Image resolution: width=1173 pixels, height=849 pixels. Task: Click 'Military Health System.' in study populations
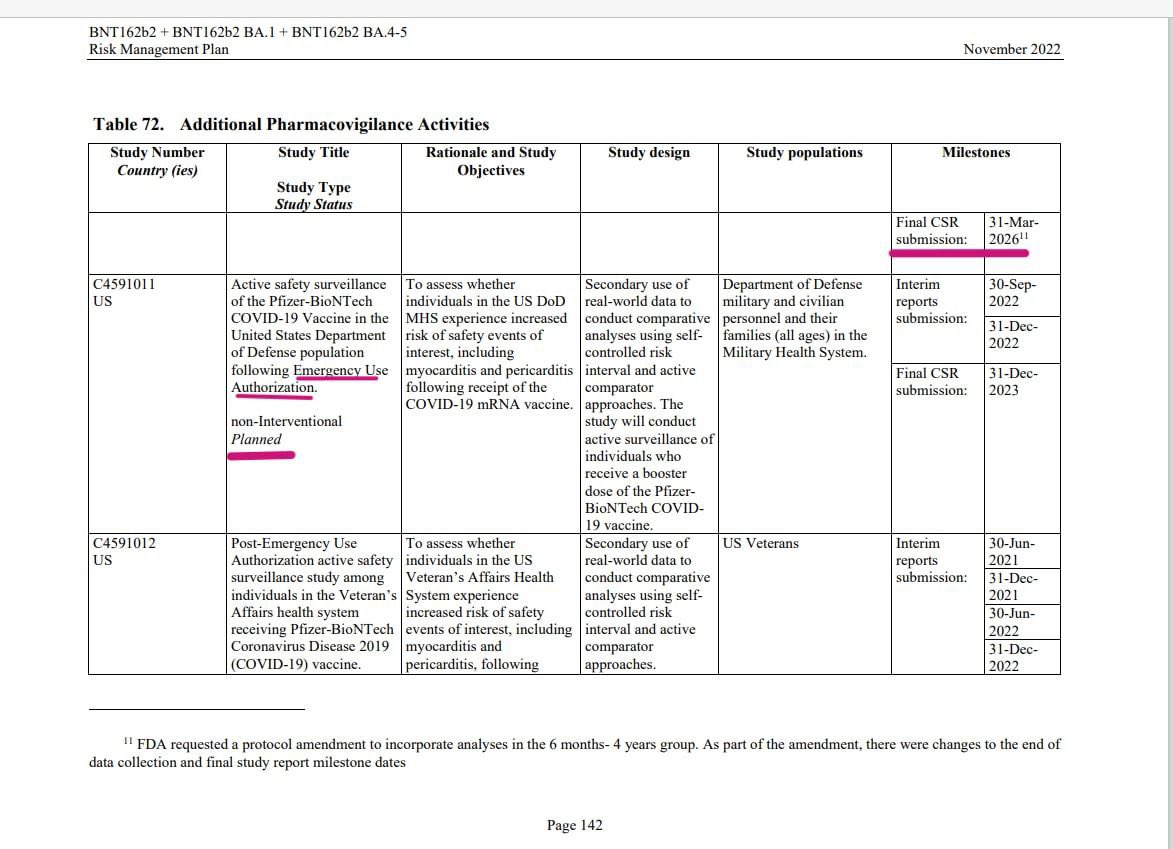(794, 352)
